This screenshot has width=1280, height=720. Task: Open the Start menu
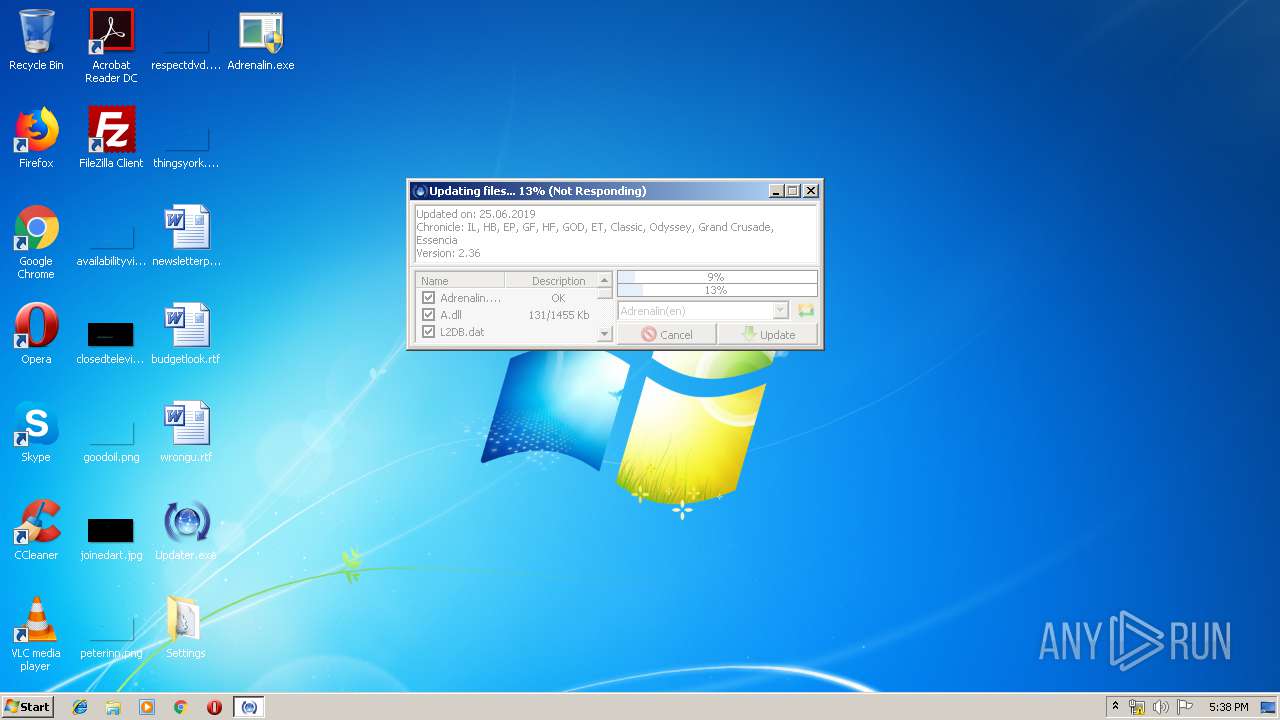click(28, 707)
